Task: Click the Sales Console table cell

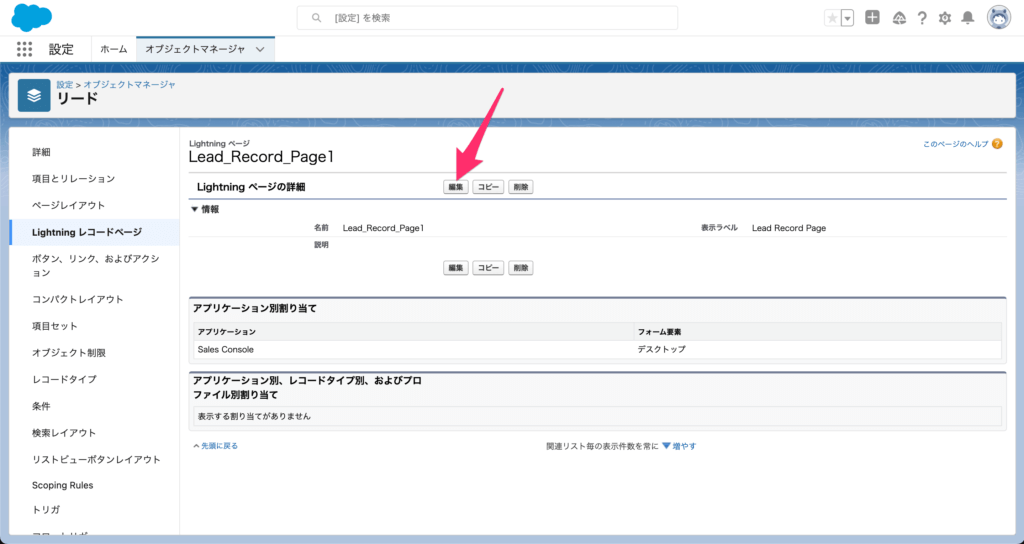Action: (413, 349)
